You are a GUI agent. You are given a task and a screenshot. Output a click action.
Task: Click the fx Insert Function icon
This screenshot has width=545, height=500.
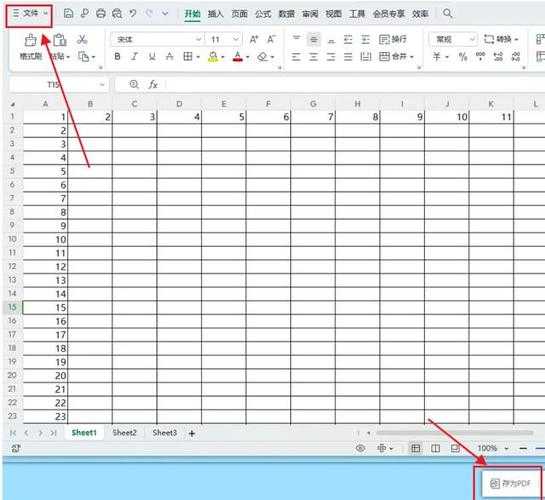(x=153, y=84)
